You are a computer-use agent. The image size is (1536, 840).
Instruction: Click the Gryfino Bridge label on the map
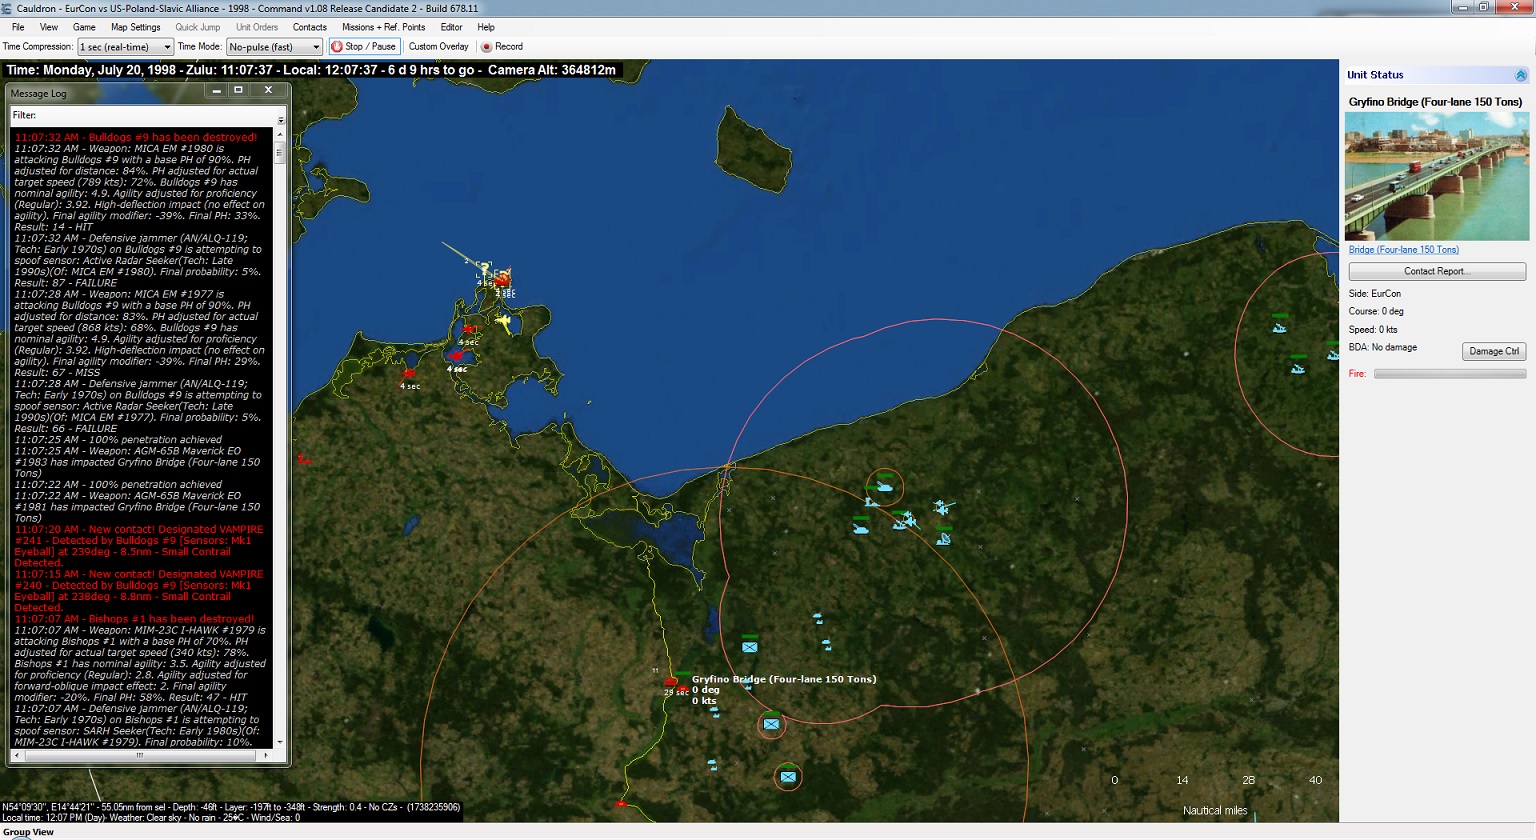point(784,679)
